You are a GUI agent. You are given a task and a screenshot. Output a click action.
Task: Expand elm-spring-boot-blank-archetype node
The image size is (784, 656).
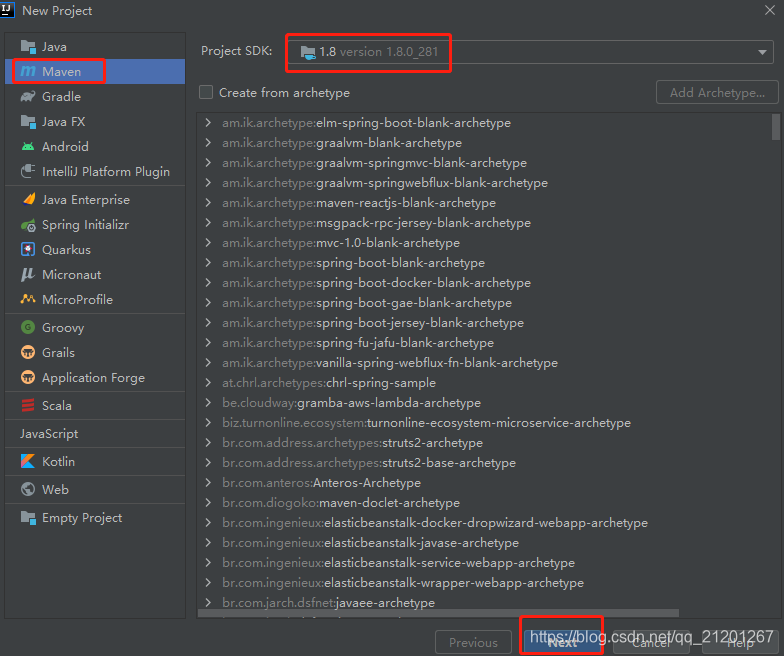click(208, 122)
